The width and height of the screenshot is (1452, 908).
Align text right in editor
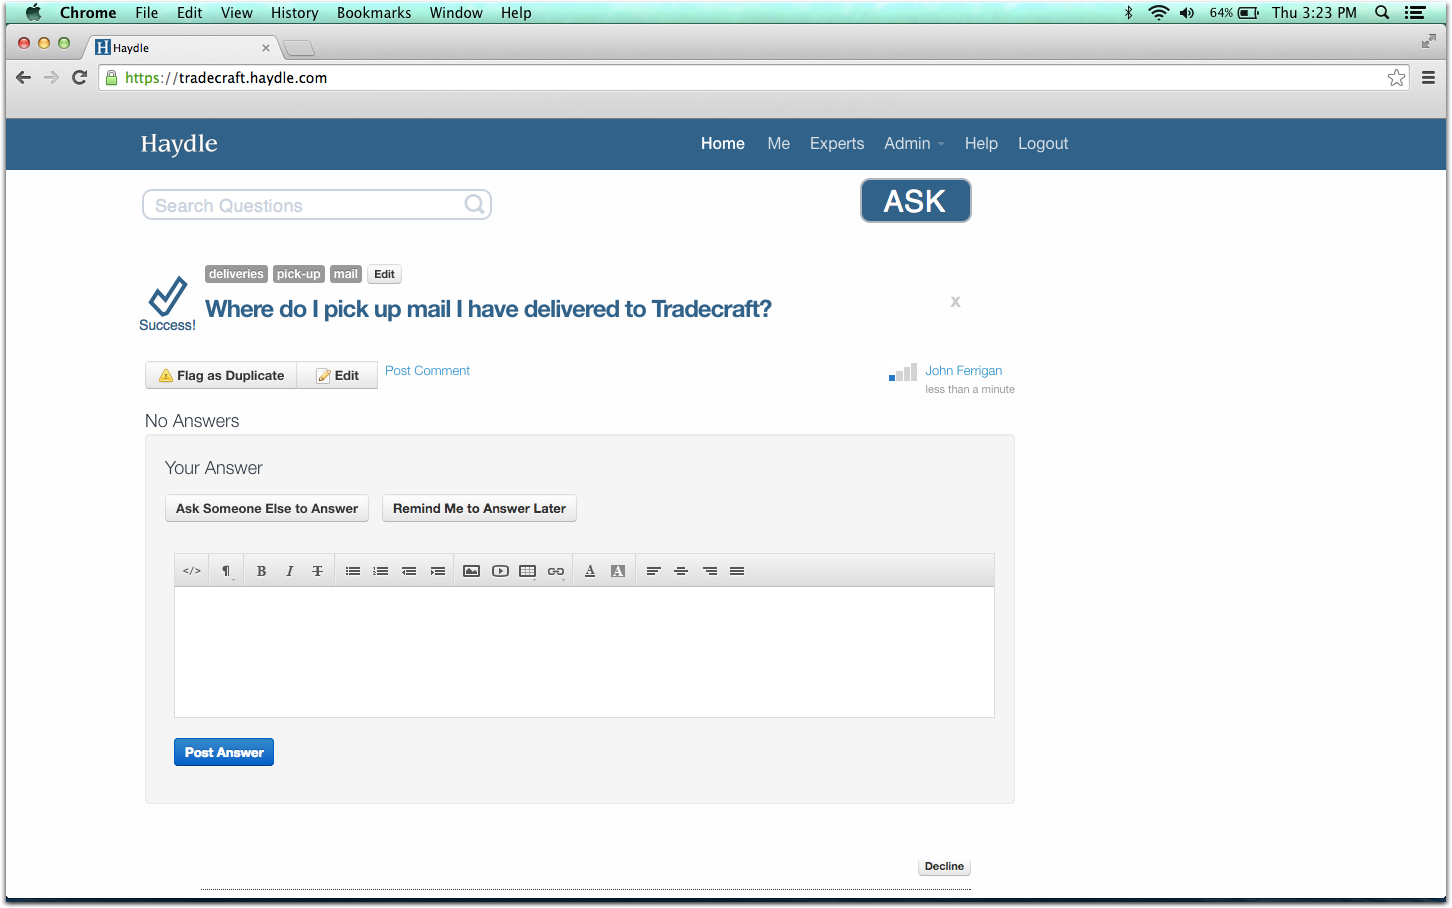(x=709, y=571)
